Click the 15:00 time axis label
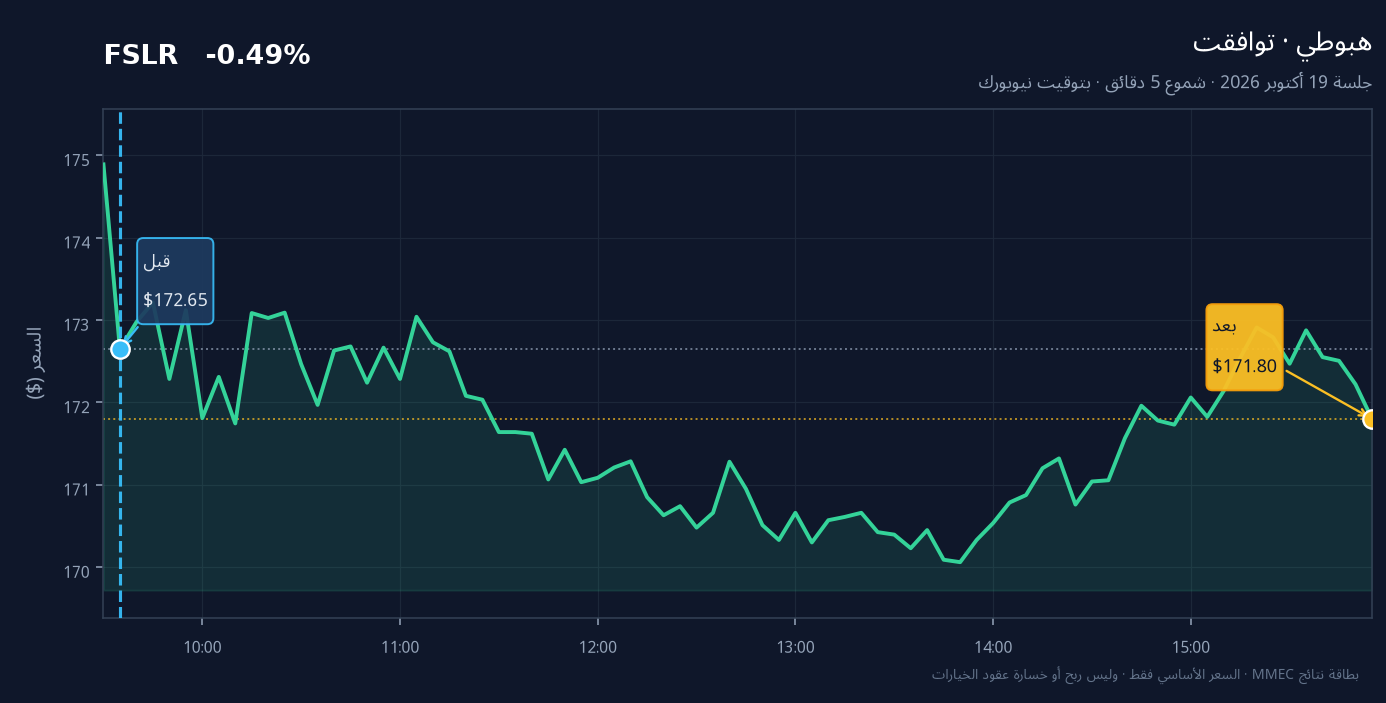 point(1190,647)
